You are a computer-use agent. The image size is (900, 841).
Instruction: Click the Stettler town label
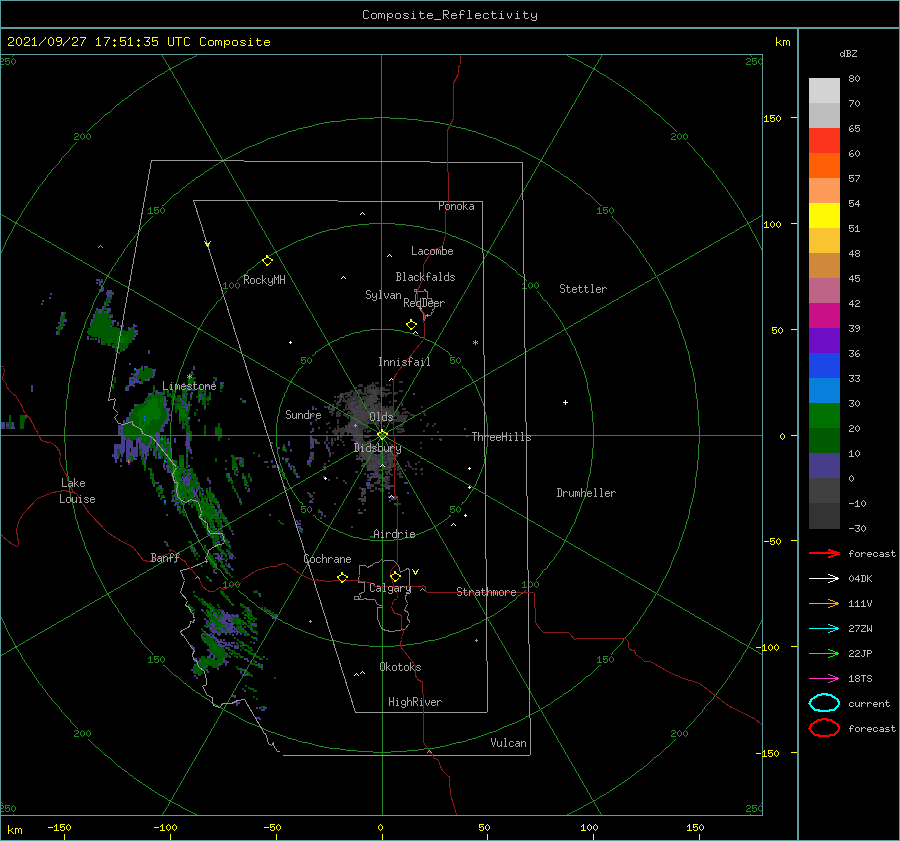coord(583,289)
